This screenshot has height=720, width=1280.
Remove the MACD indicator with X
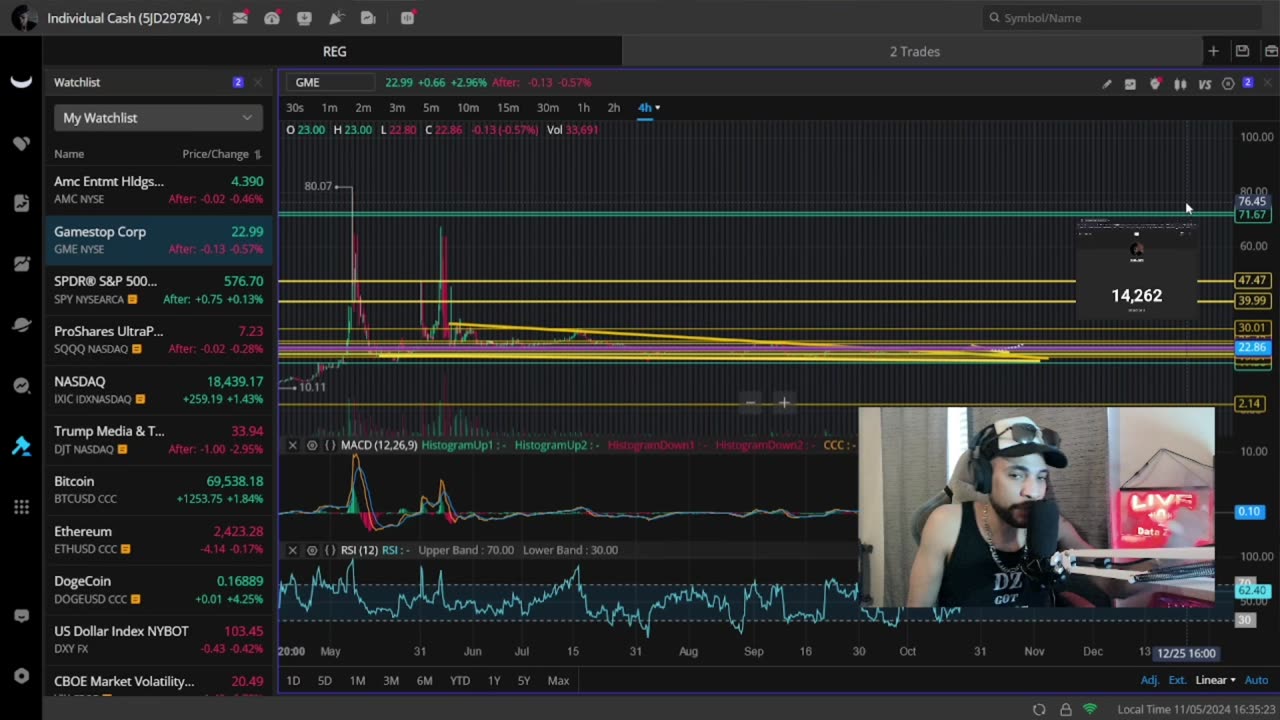pos(293,445)
